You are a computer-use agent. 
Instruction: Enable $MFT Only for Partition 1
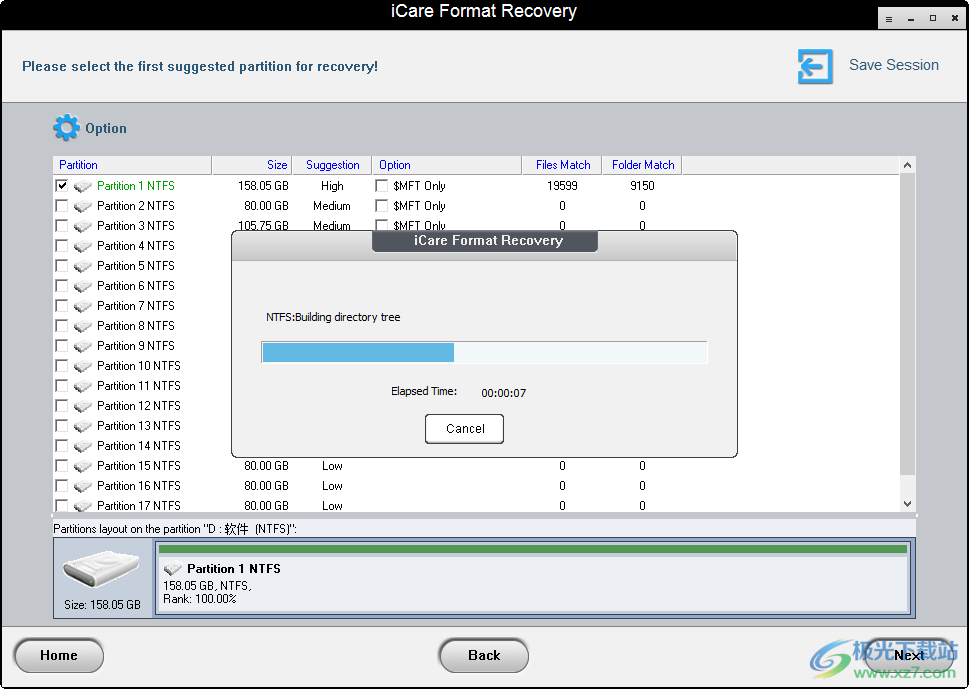[382, 185]
